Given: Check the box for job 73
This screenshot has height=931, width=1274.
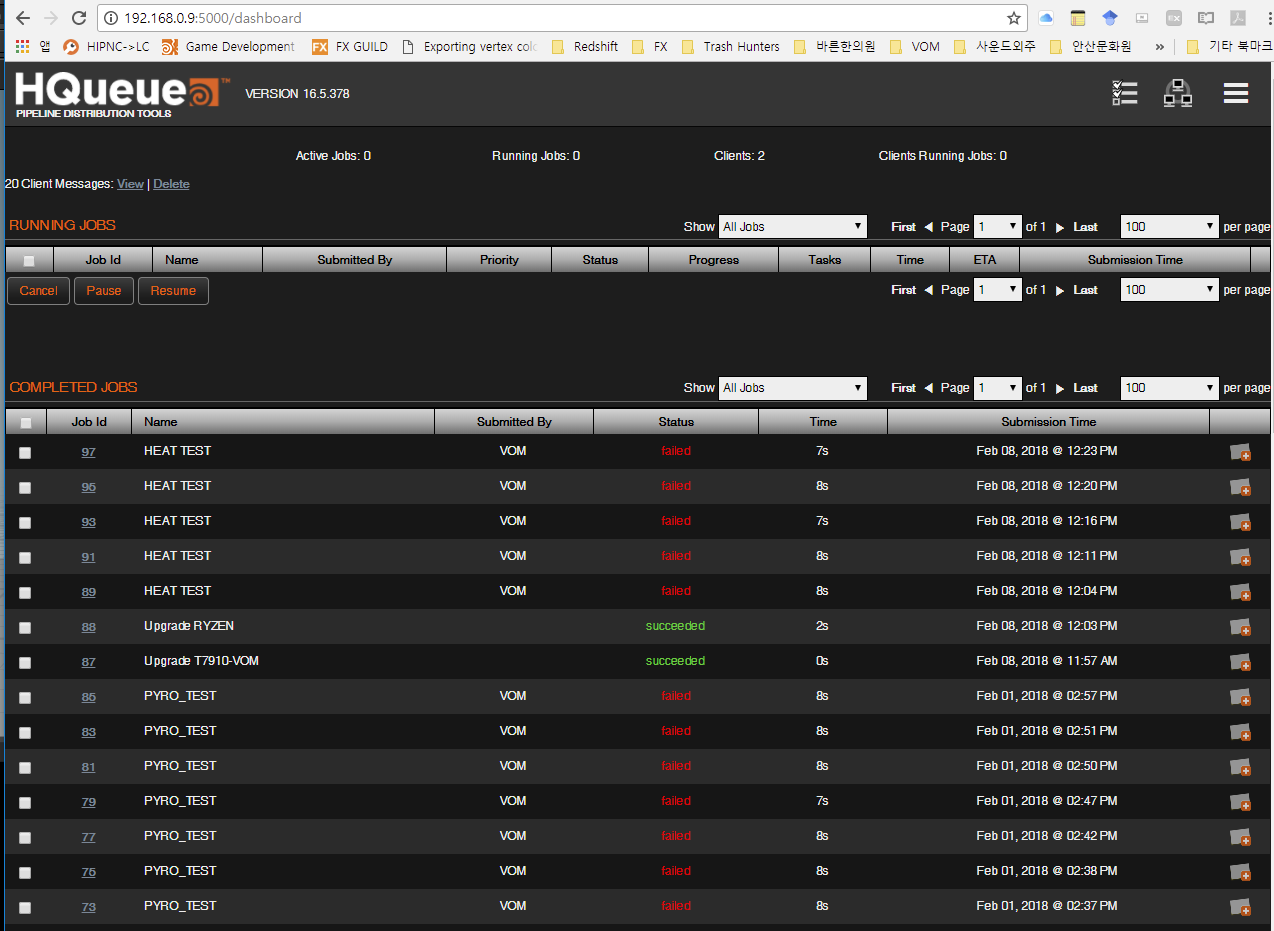Looking at the screenshot, I should [x=25, y=908].
